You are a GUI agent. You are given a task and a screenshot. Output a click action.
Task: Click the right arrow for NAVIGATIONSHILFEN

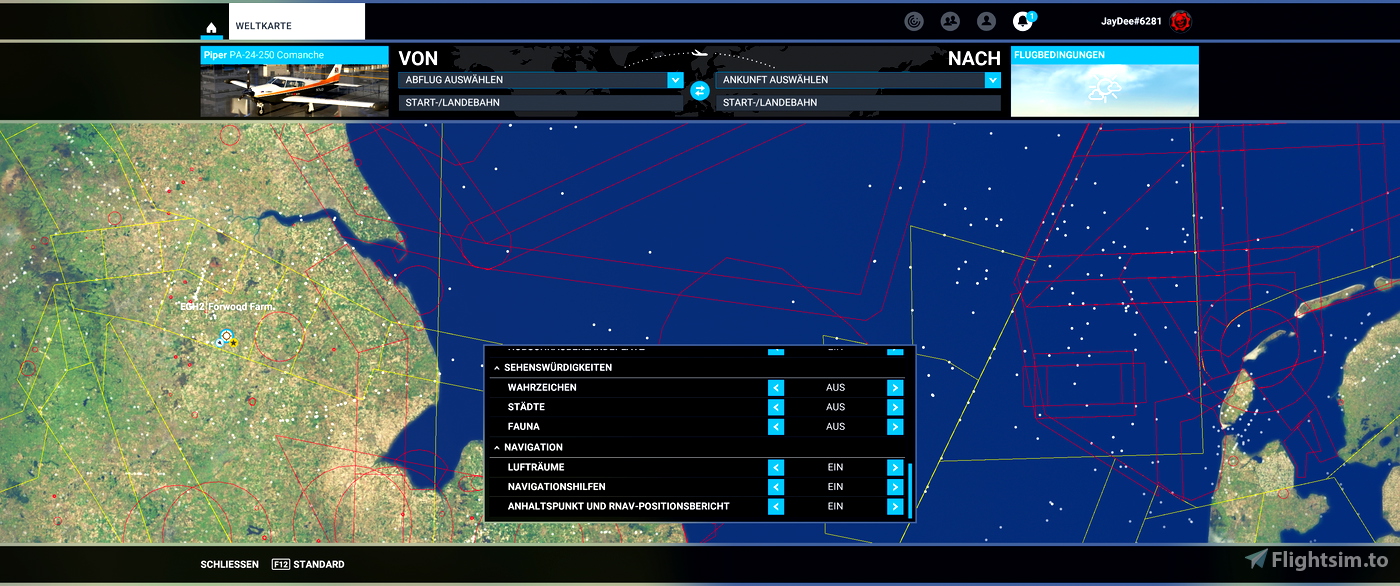pos(895,487)
